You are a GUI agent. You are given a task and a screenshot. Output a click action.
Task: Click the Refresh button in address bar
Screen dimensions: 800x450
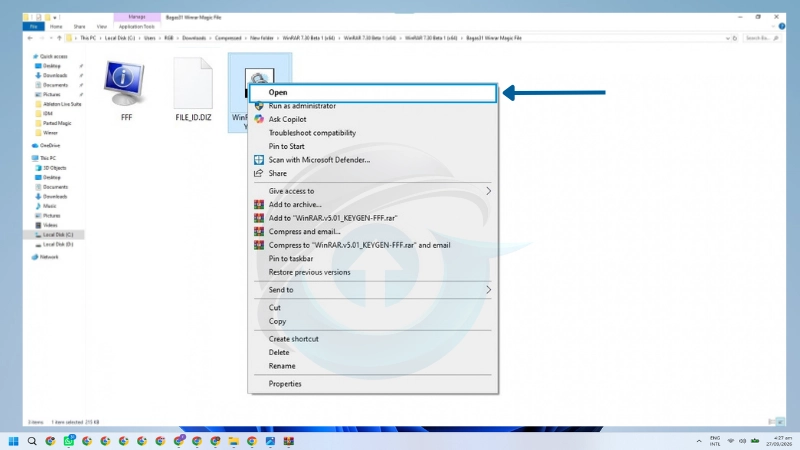pyautogui.click(x=735, y=38)
